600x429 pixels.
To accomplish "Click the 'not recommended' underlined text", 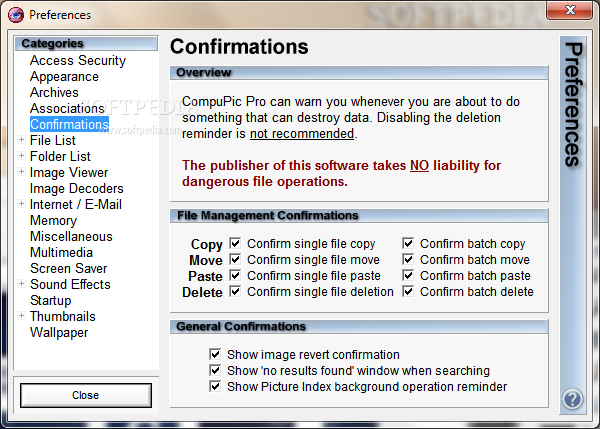I will [302, 134].
